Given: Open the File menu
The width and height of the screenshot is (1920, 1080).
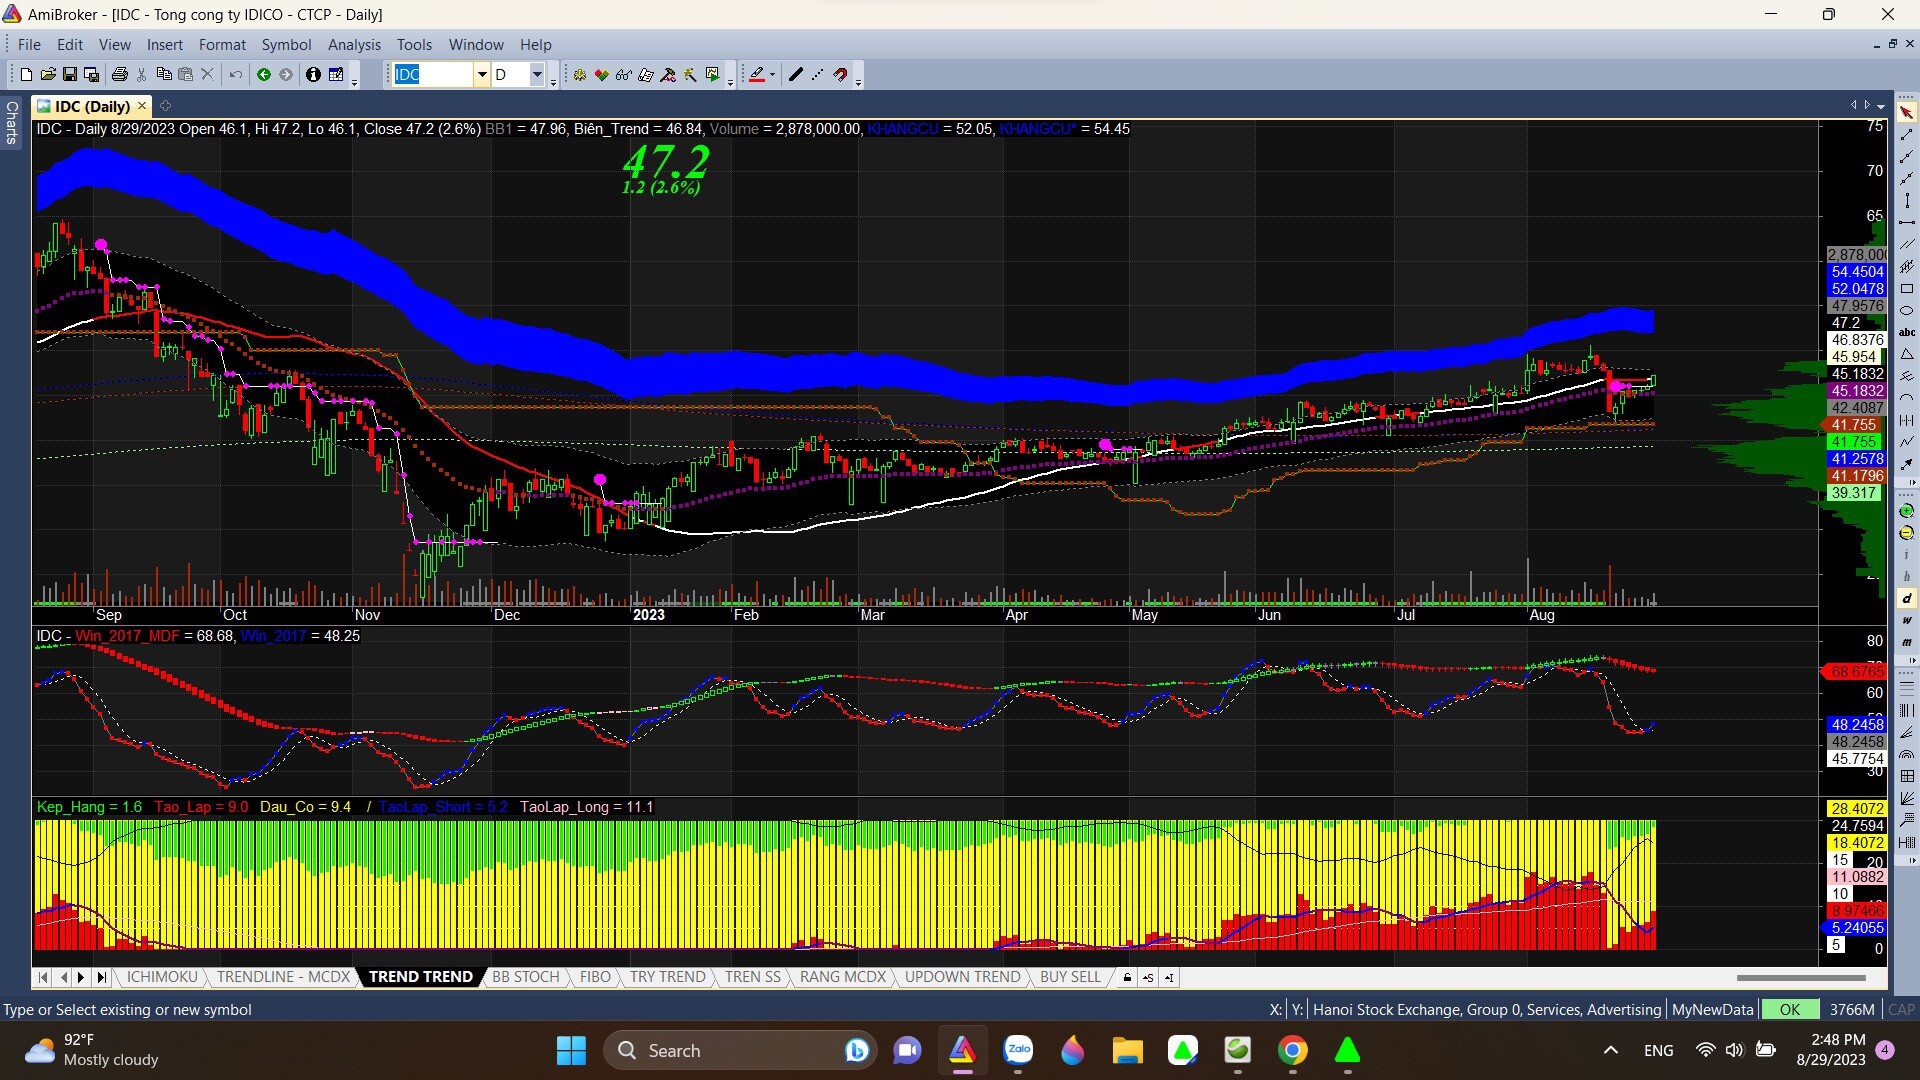Looking at the screenshot, I should (29, 44).
